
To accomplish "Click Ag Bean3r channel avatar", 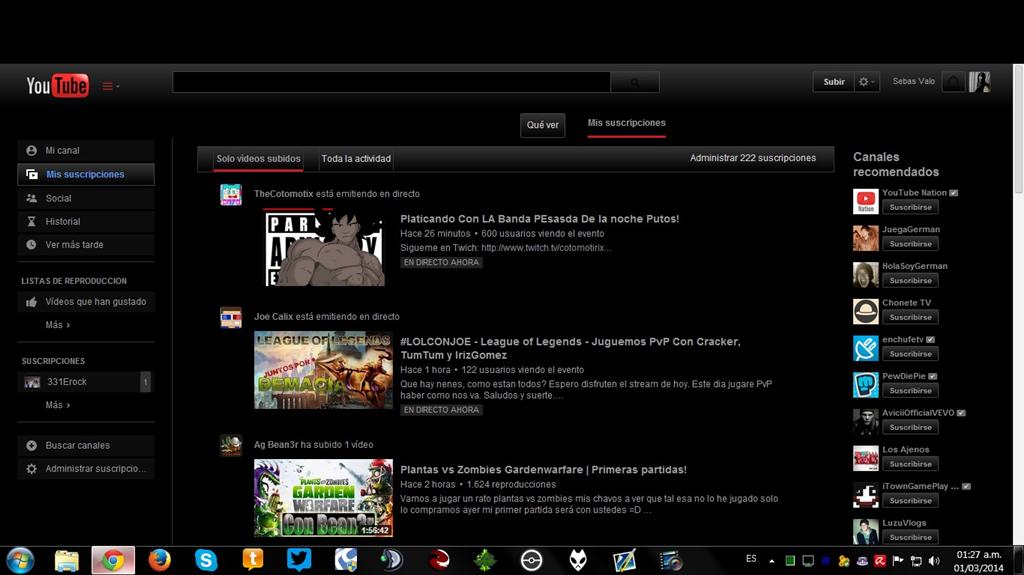I will 231,445.
